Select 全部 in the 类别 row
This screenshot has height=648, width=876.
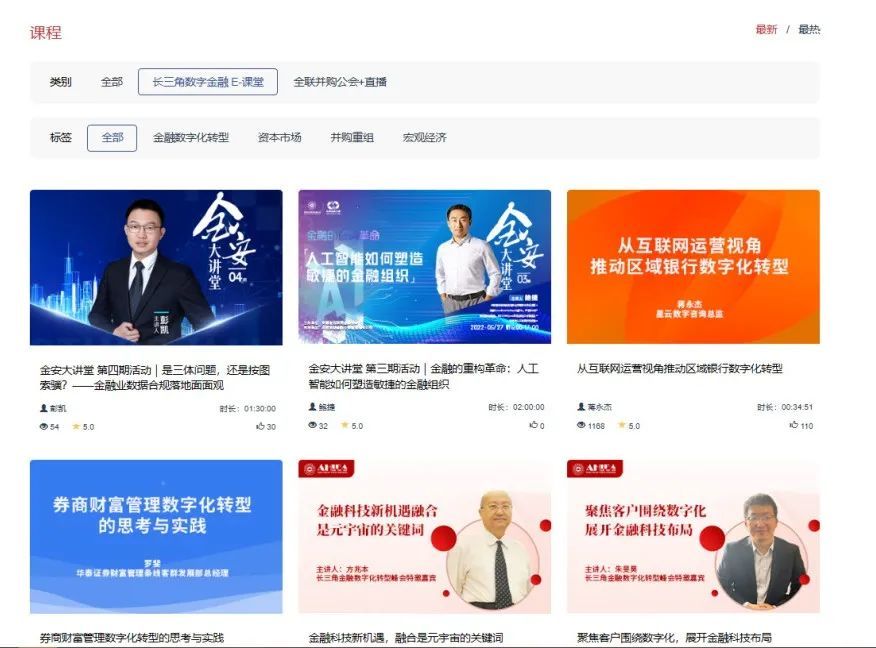[112, 82]
